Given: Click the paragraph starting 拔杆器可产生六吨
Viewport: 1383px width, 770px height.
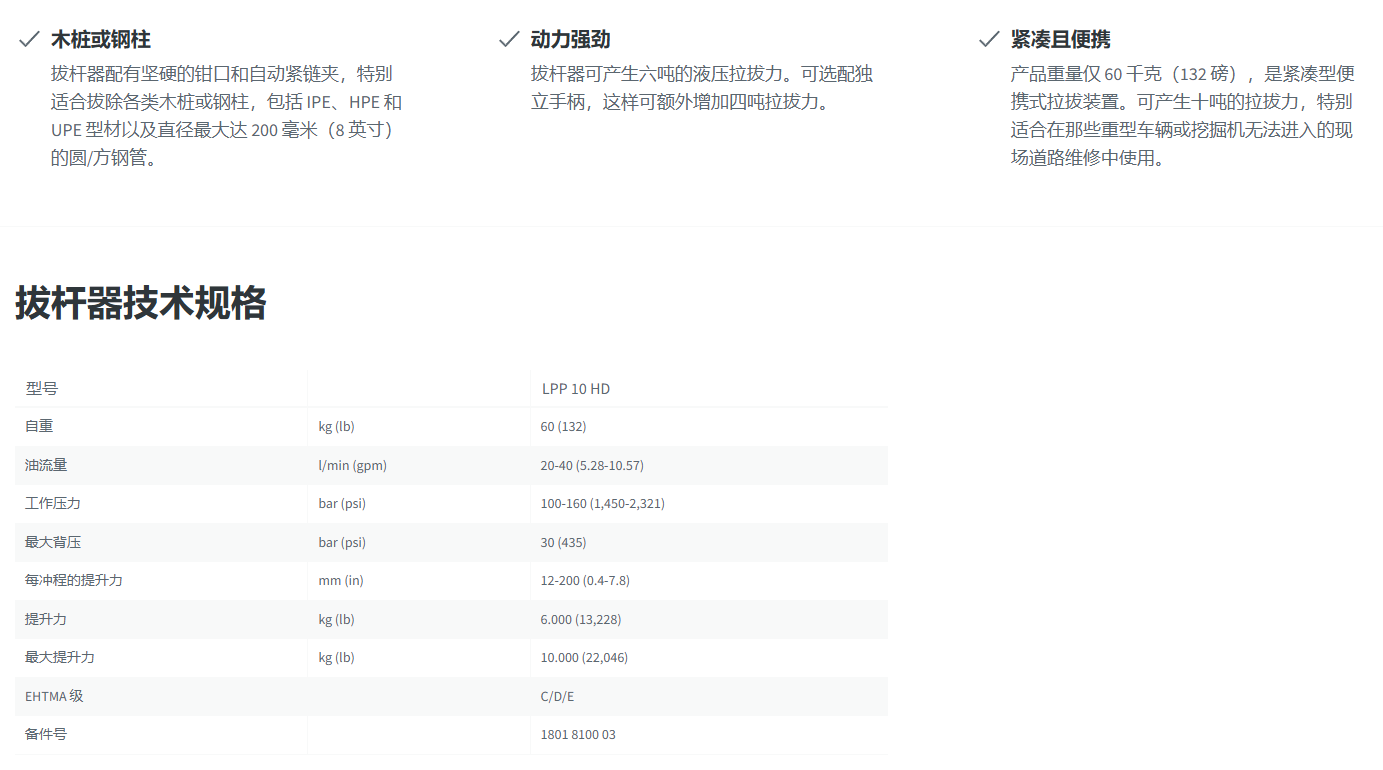Looking at the screenshot, I should (702, 88).
